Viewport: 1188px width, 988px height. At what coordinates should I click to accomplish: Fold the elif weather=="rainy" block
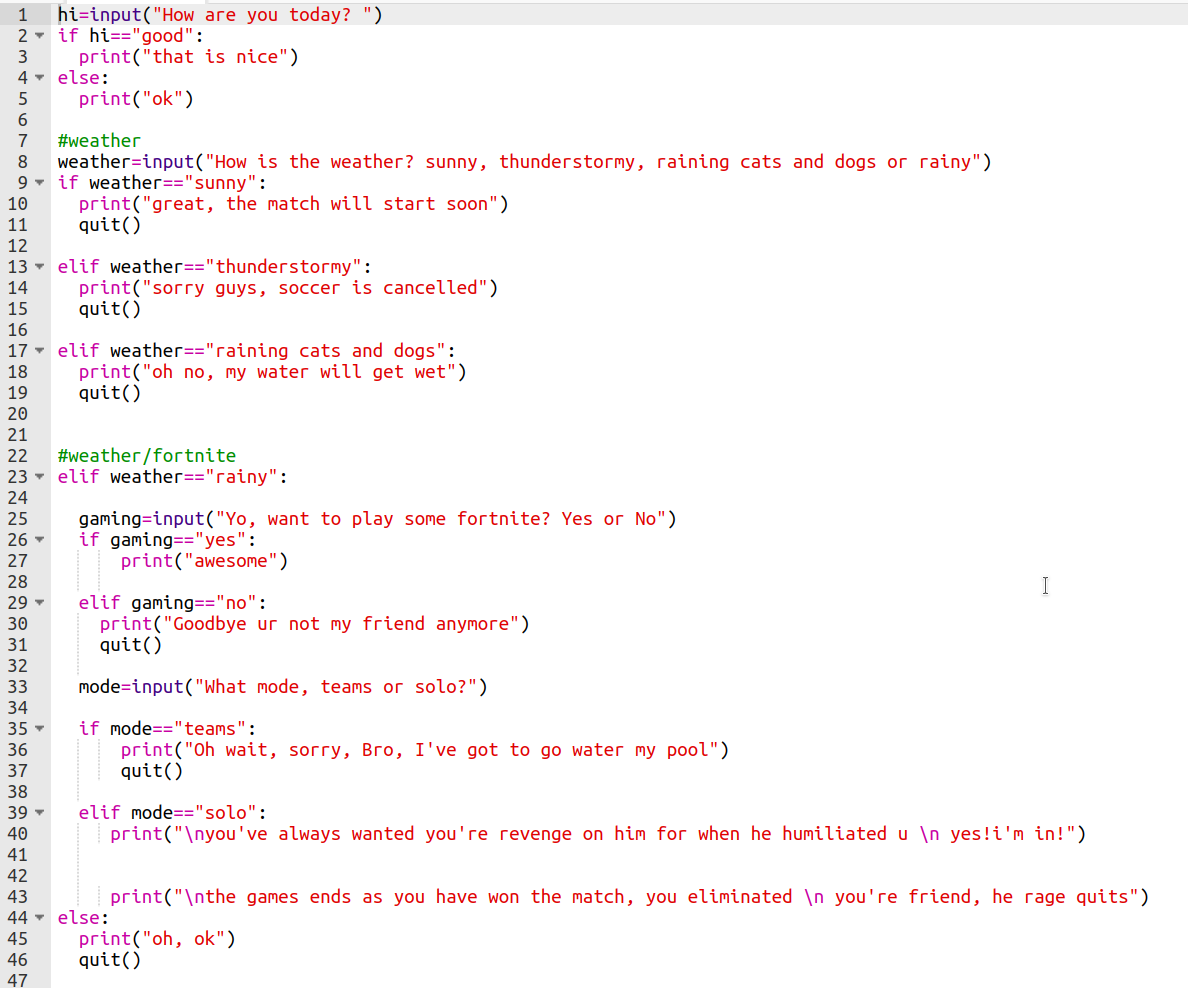click(39, 477)
